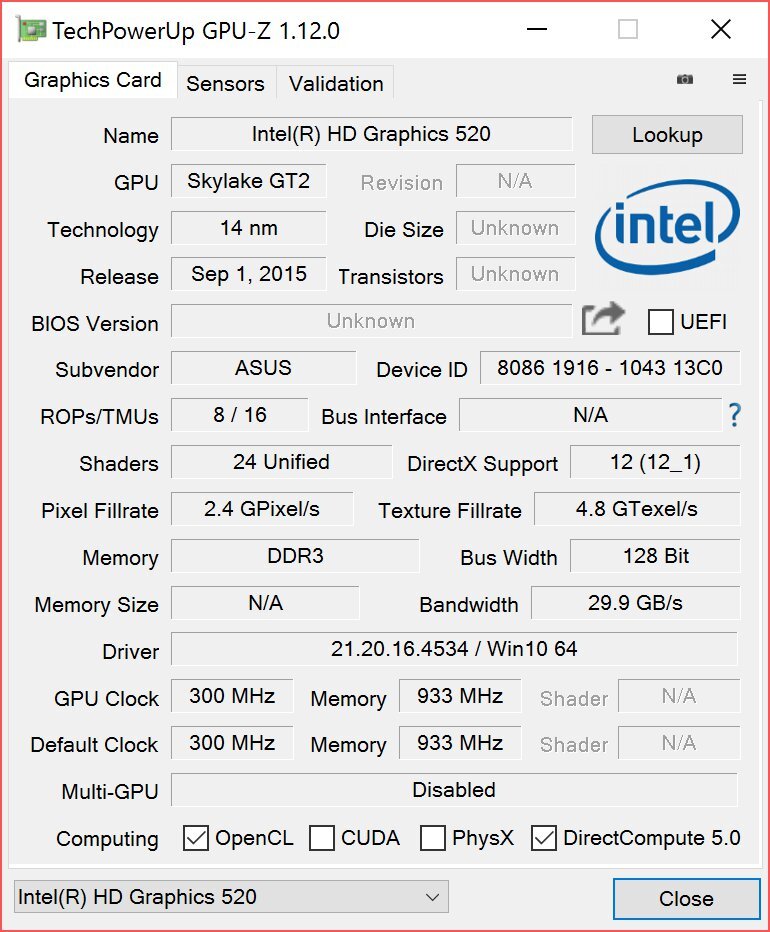This screenshot has height=932, width=770.
Task: Click the Lookup button
Action: pos(666,135)
